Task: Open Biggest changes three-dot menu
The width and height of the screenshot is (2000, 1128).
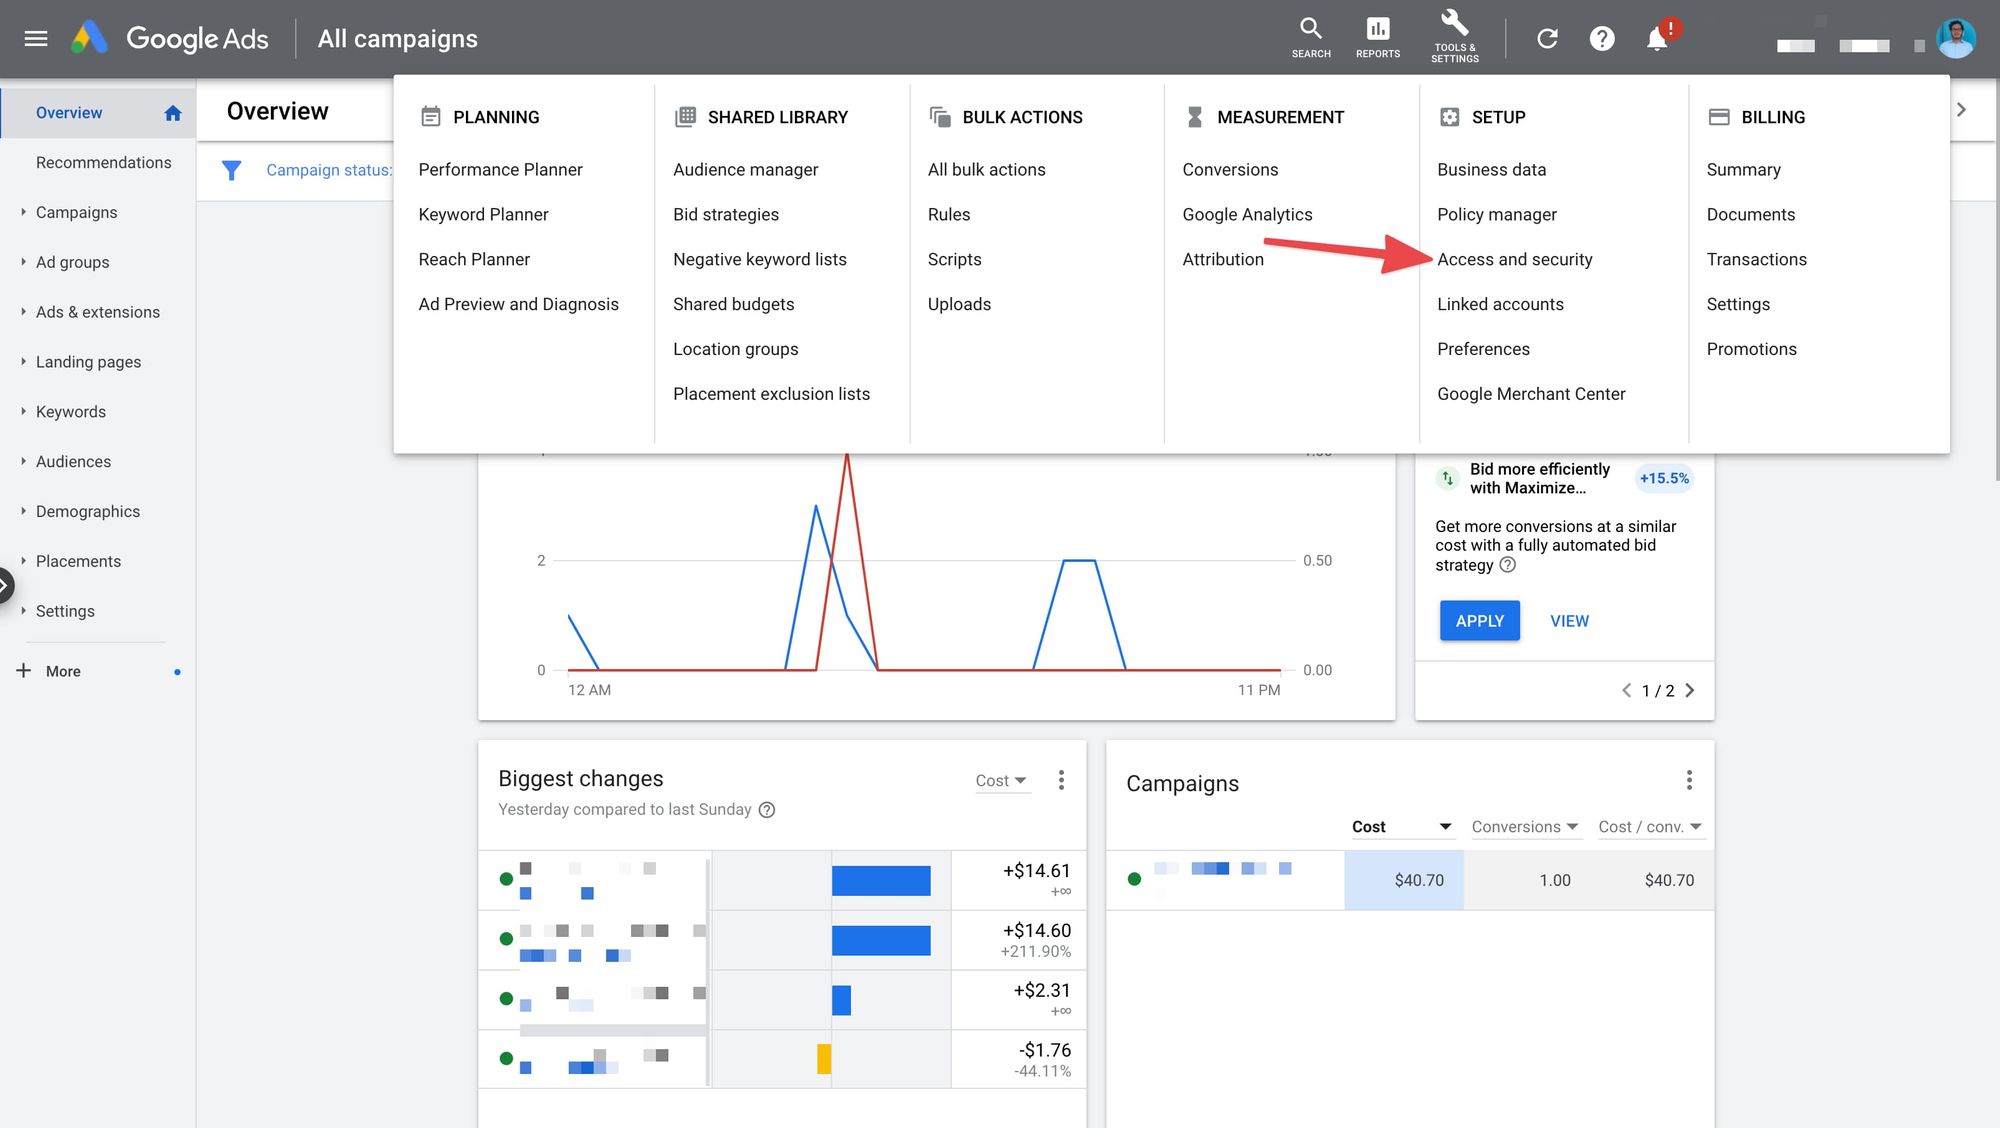Action: pos(1061,780)
